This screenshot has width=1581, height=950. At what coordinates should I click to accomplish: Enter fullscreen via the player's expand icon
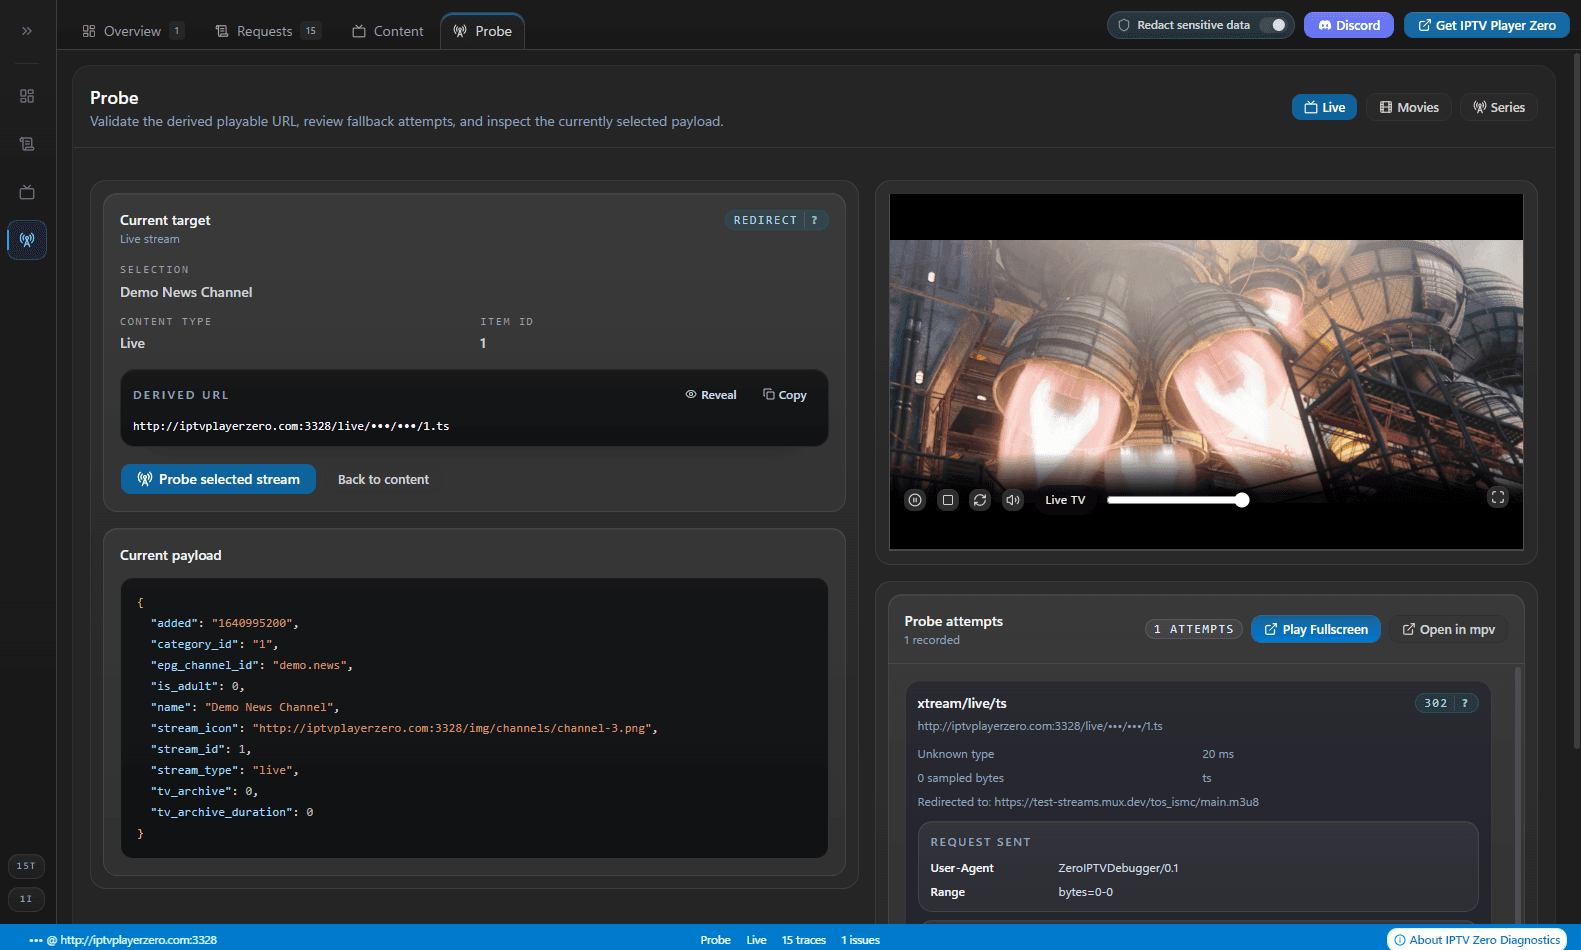pyautogui.click(x=1497, y=497)
